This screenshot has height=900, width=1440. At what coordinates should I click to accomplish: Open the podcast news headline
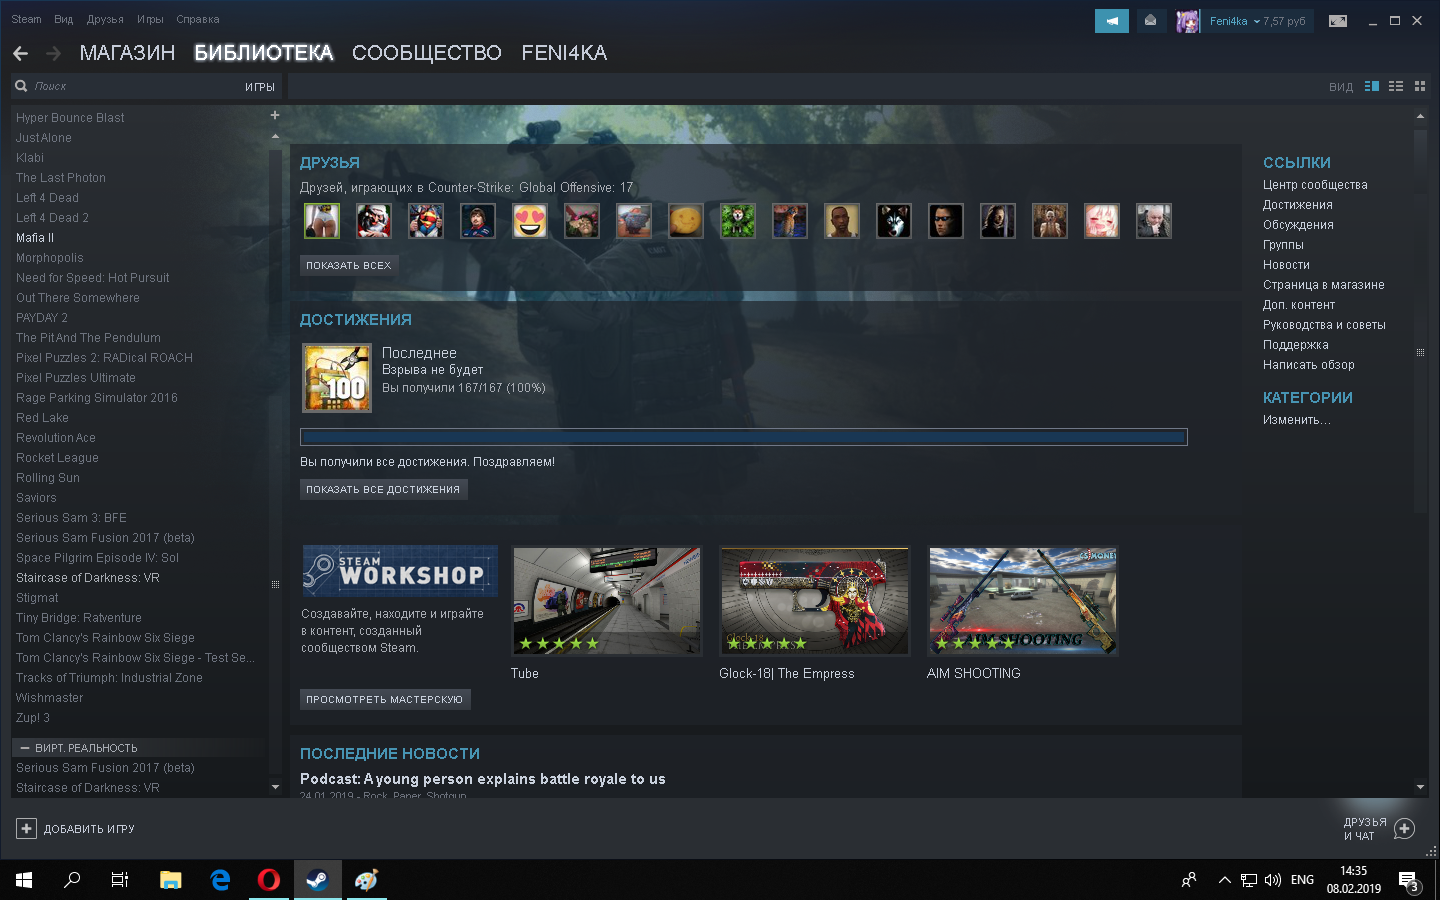coord(483,779)
